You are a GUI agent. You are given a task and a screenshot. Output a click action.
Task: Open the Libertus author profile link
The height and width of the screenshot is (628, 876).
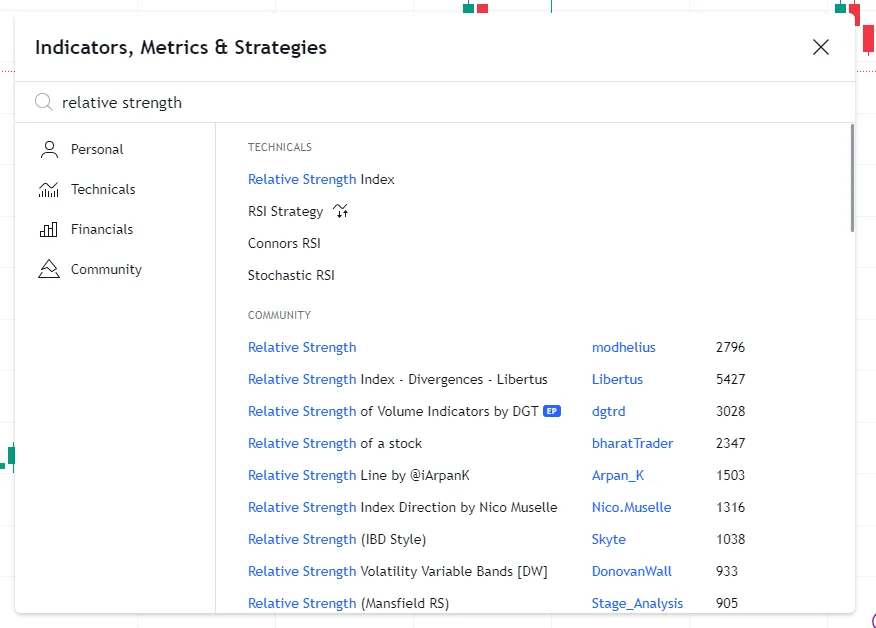(x=617, y=380)
